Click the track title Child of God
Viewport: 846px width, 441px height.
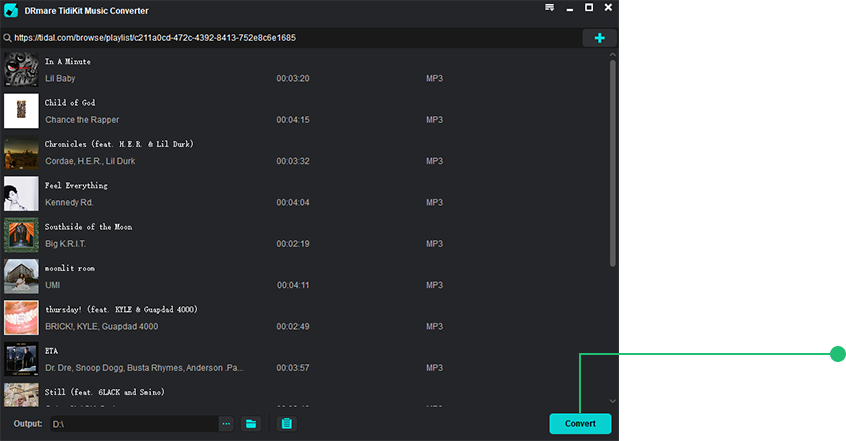pos(70,103)
